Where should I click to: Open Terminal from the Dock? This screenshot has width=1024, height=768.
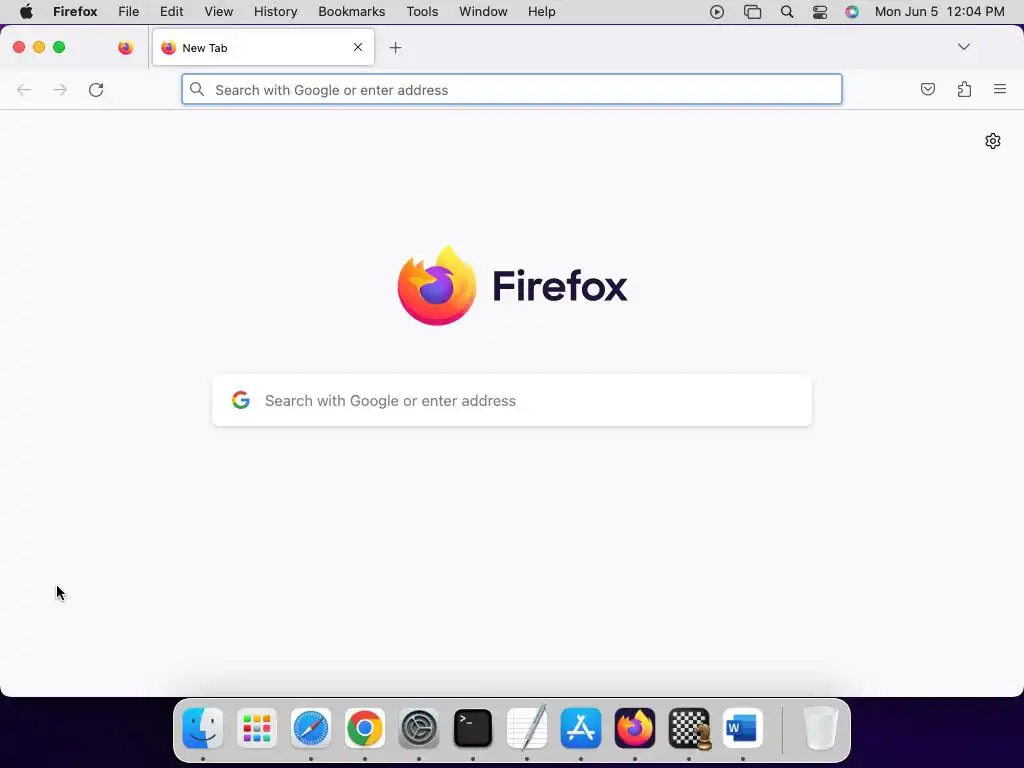(x=473, y=728)
